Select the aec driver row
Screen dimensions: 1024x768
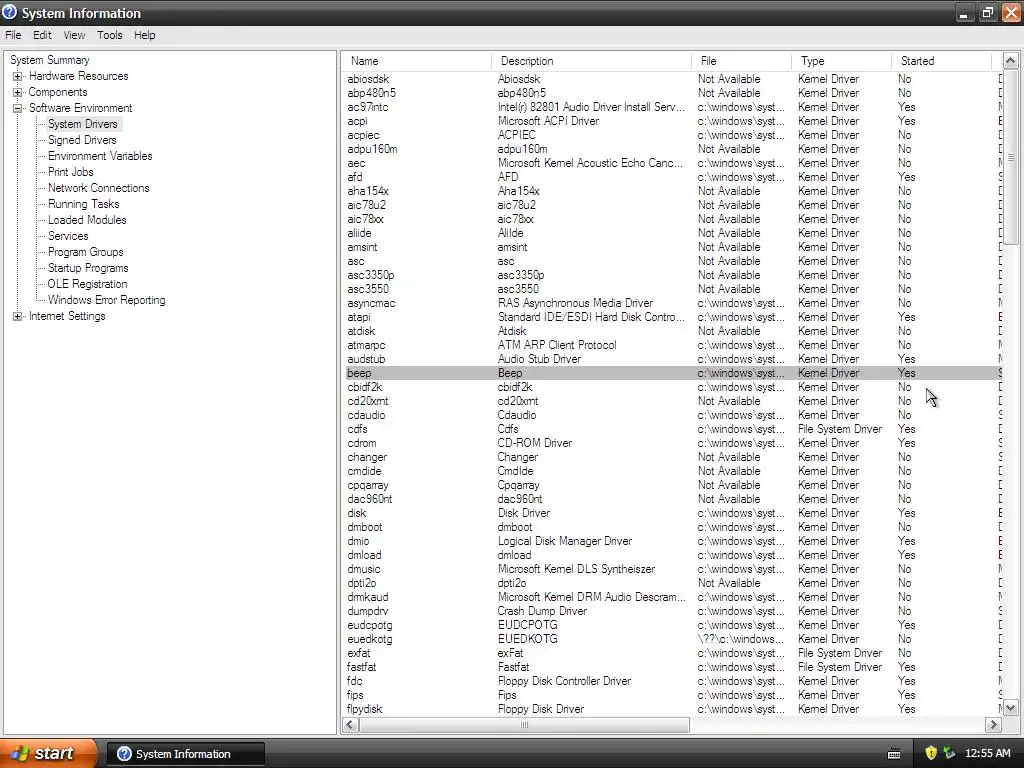(x=673, y=163)
